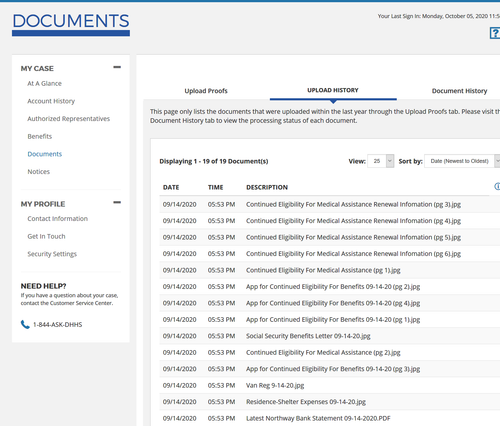This screenshot has height=426, width=500.
Task: Open the Benefits page
Action: (x=40, y=136)
